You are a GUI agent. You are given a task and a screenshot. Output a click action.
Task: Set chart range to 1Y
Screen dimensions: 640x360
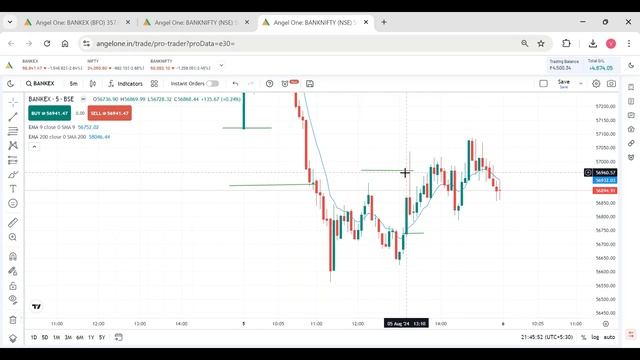(x=91, y=338)
